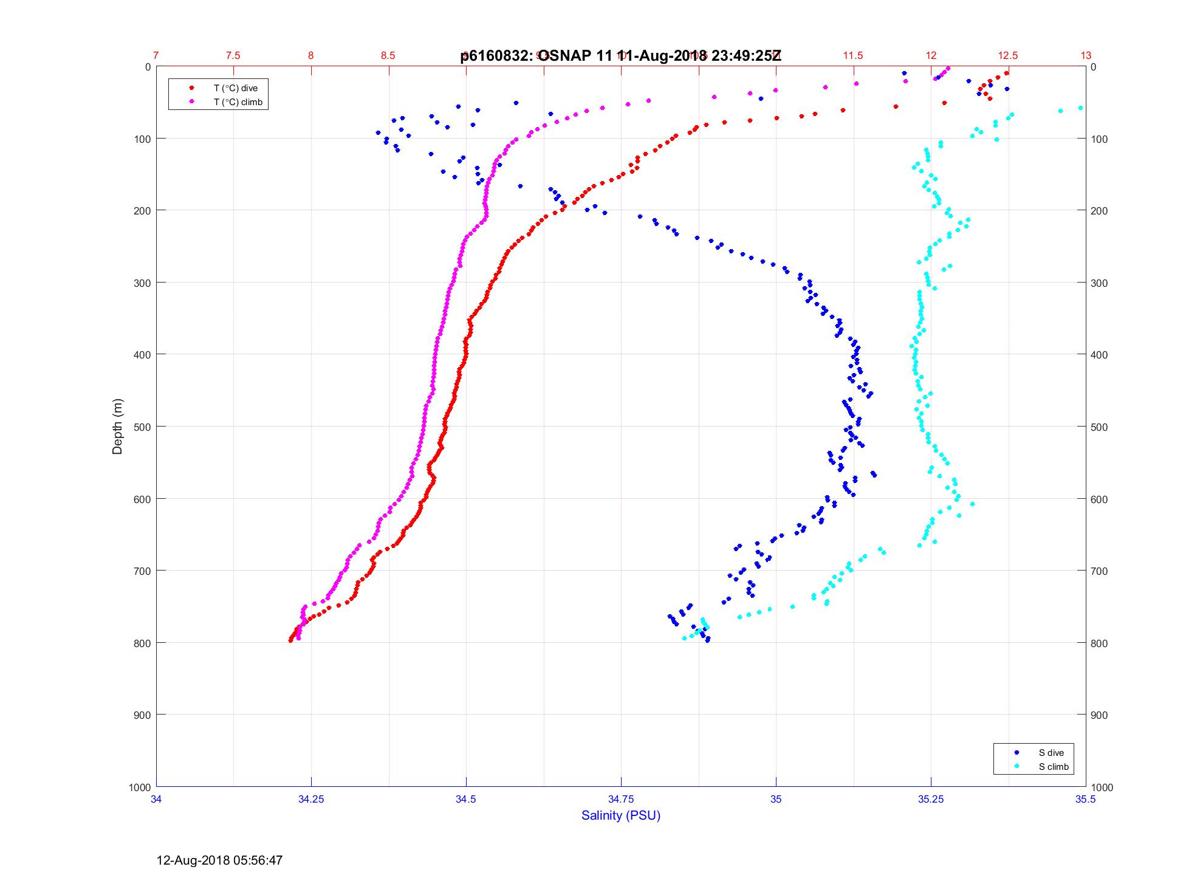The height and width of the screenshot is (885, 1200).
Task: Click the right depth tick label 900
Action: click(x=1101, y=715)
